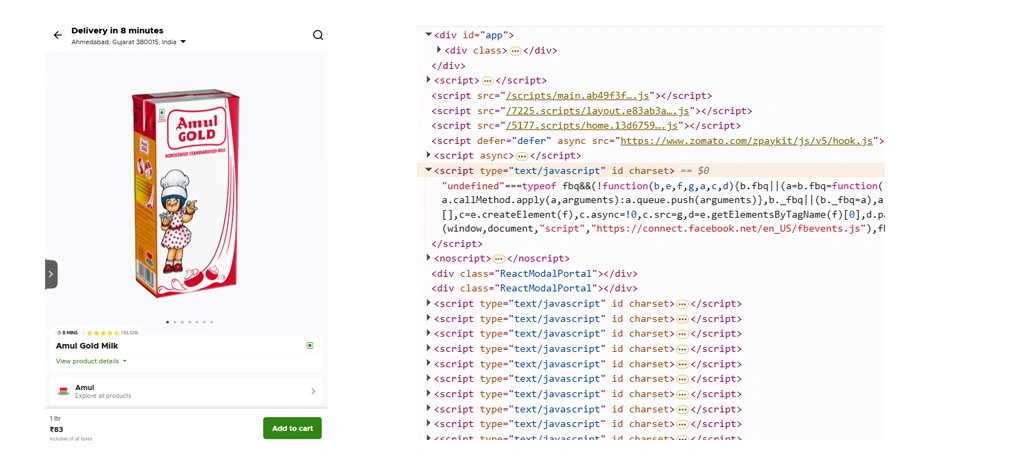
Task: Click the ellipsis in the script async row
Action: tap(522, 156)
